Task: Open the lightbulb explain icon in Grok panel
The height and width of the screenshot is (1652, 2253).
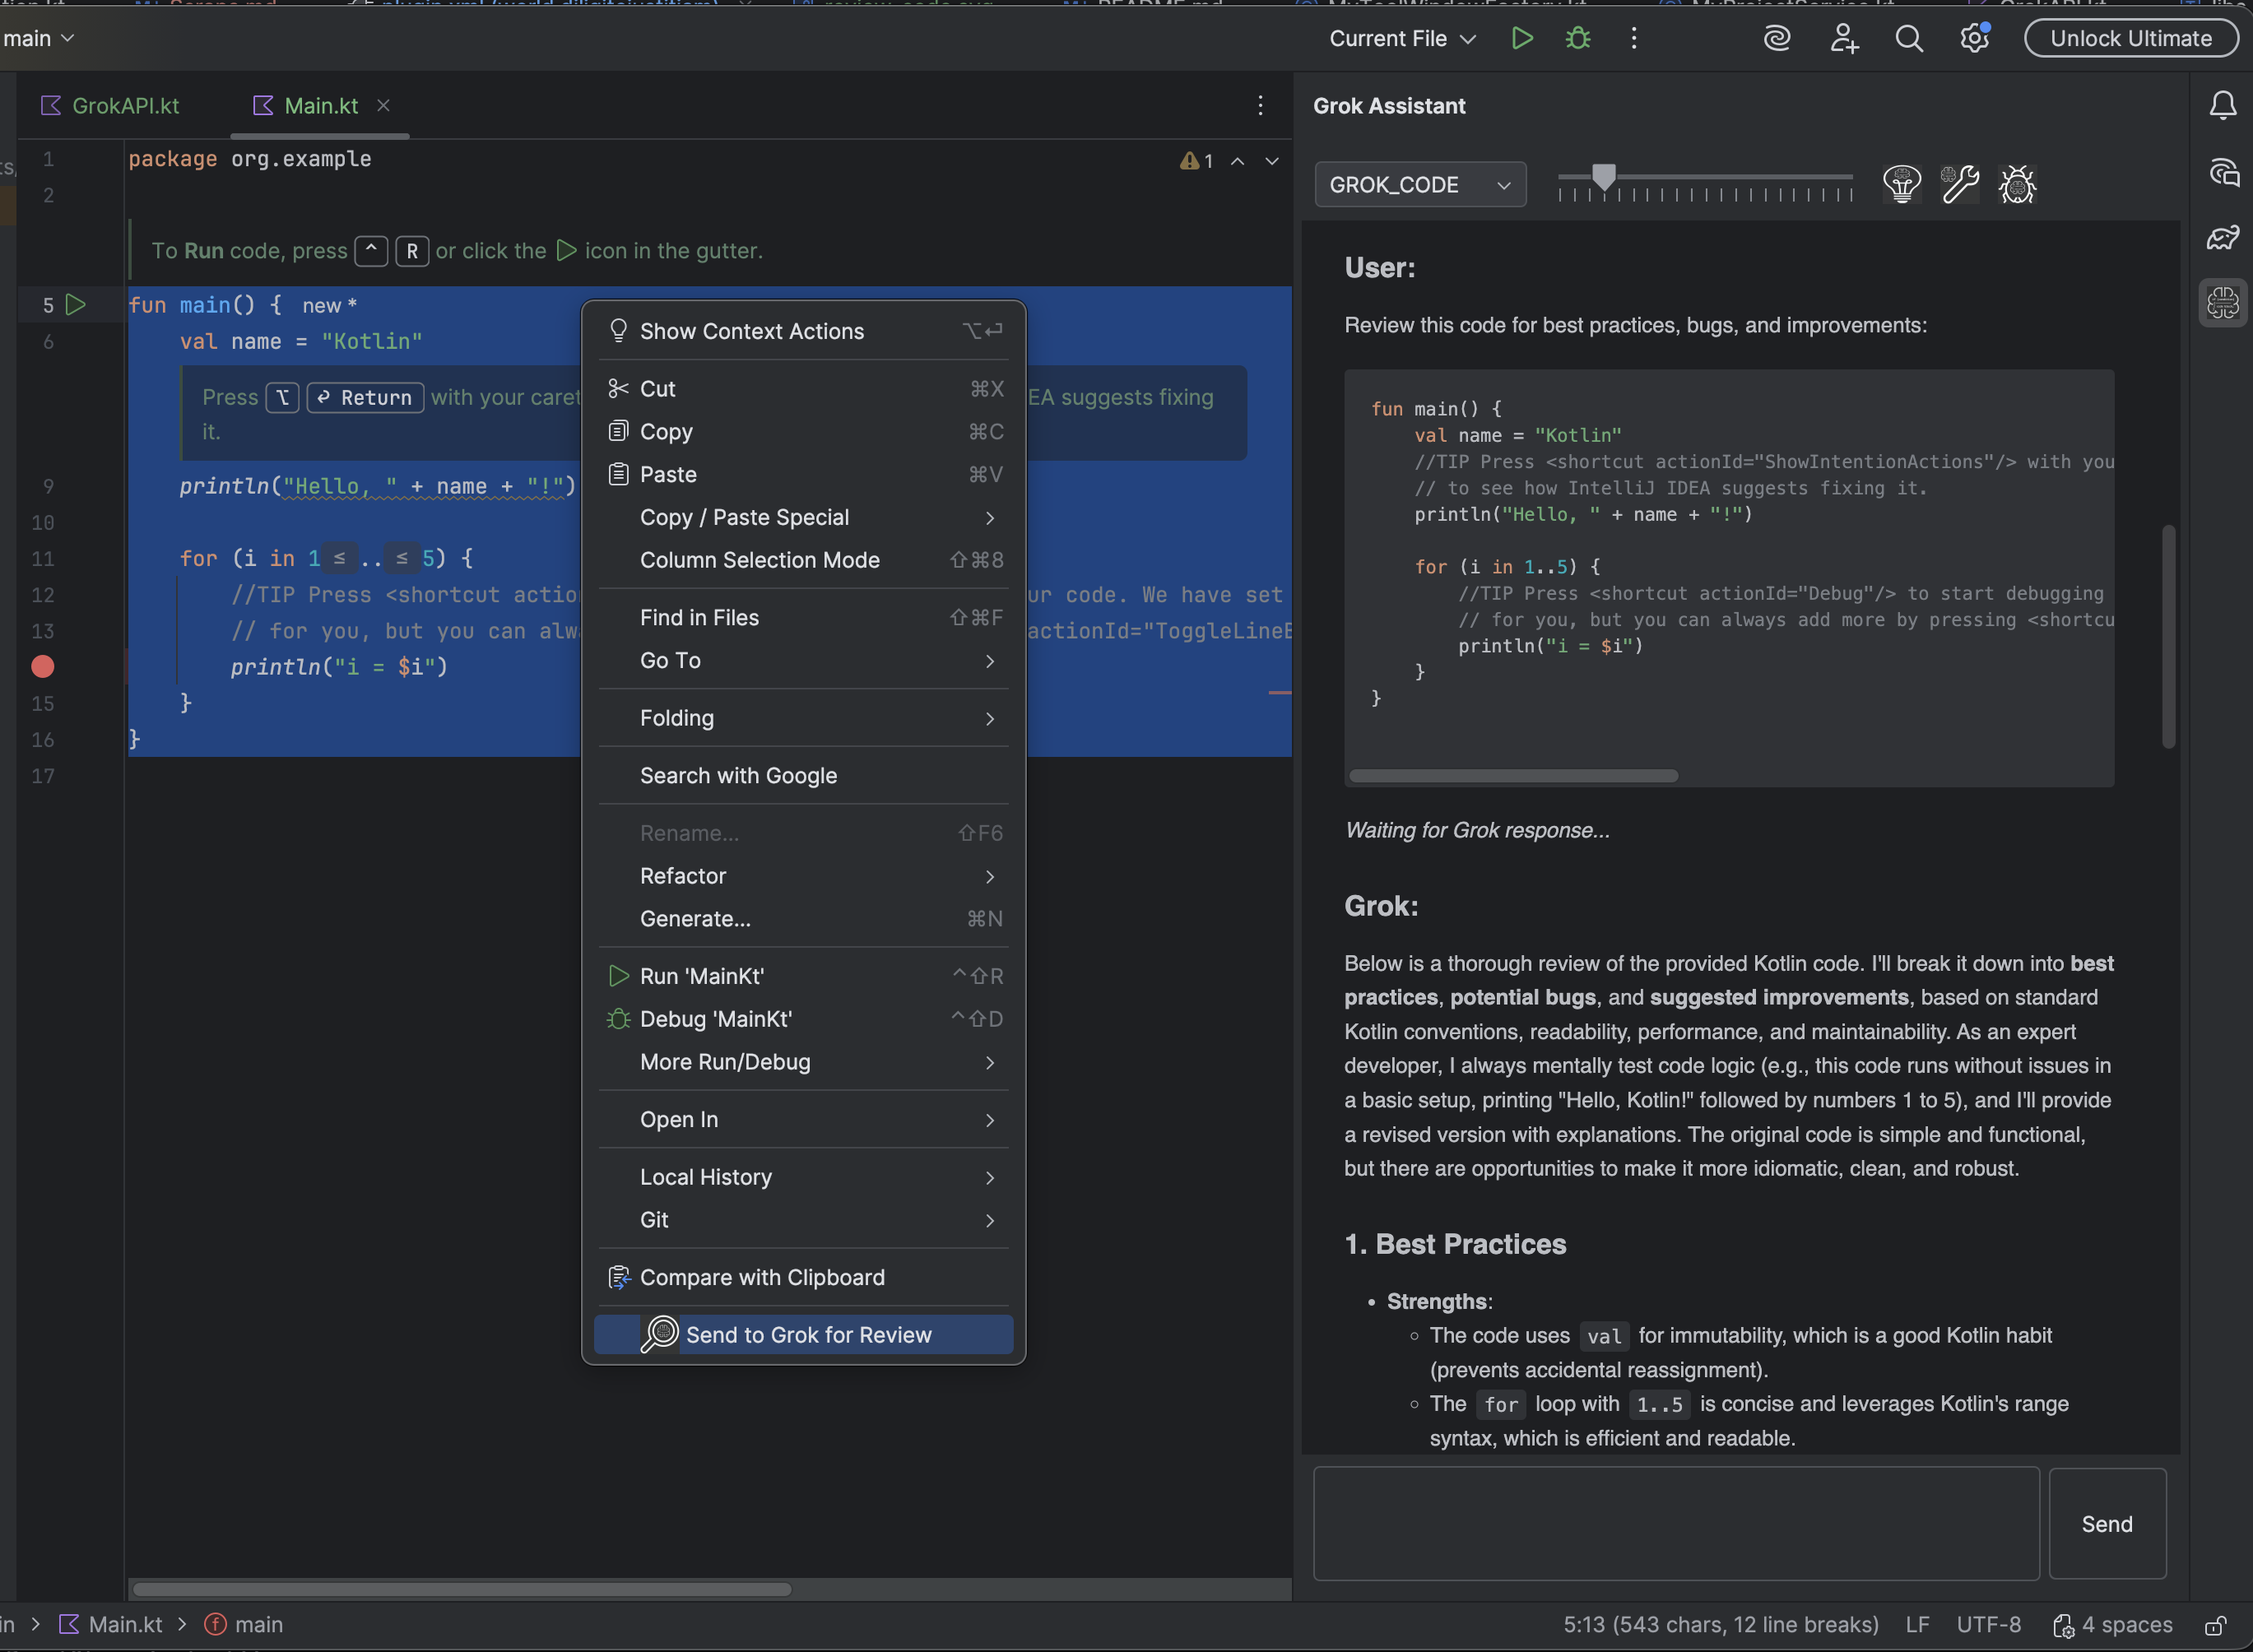Action: tap(1901, 184)
